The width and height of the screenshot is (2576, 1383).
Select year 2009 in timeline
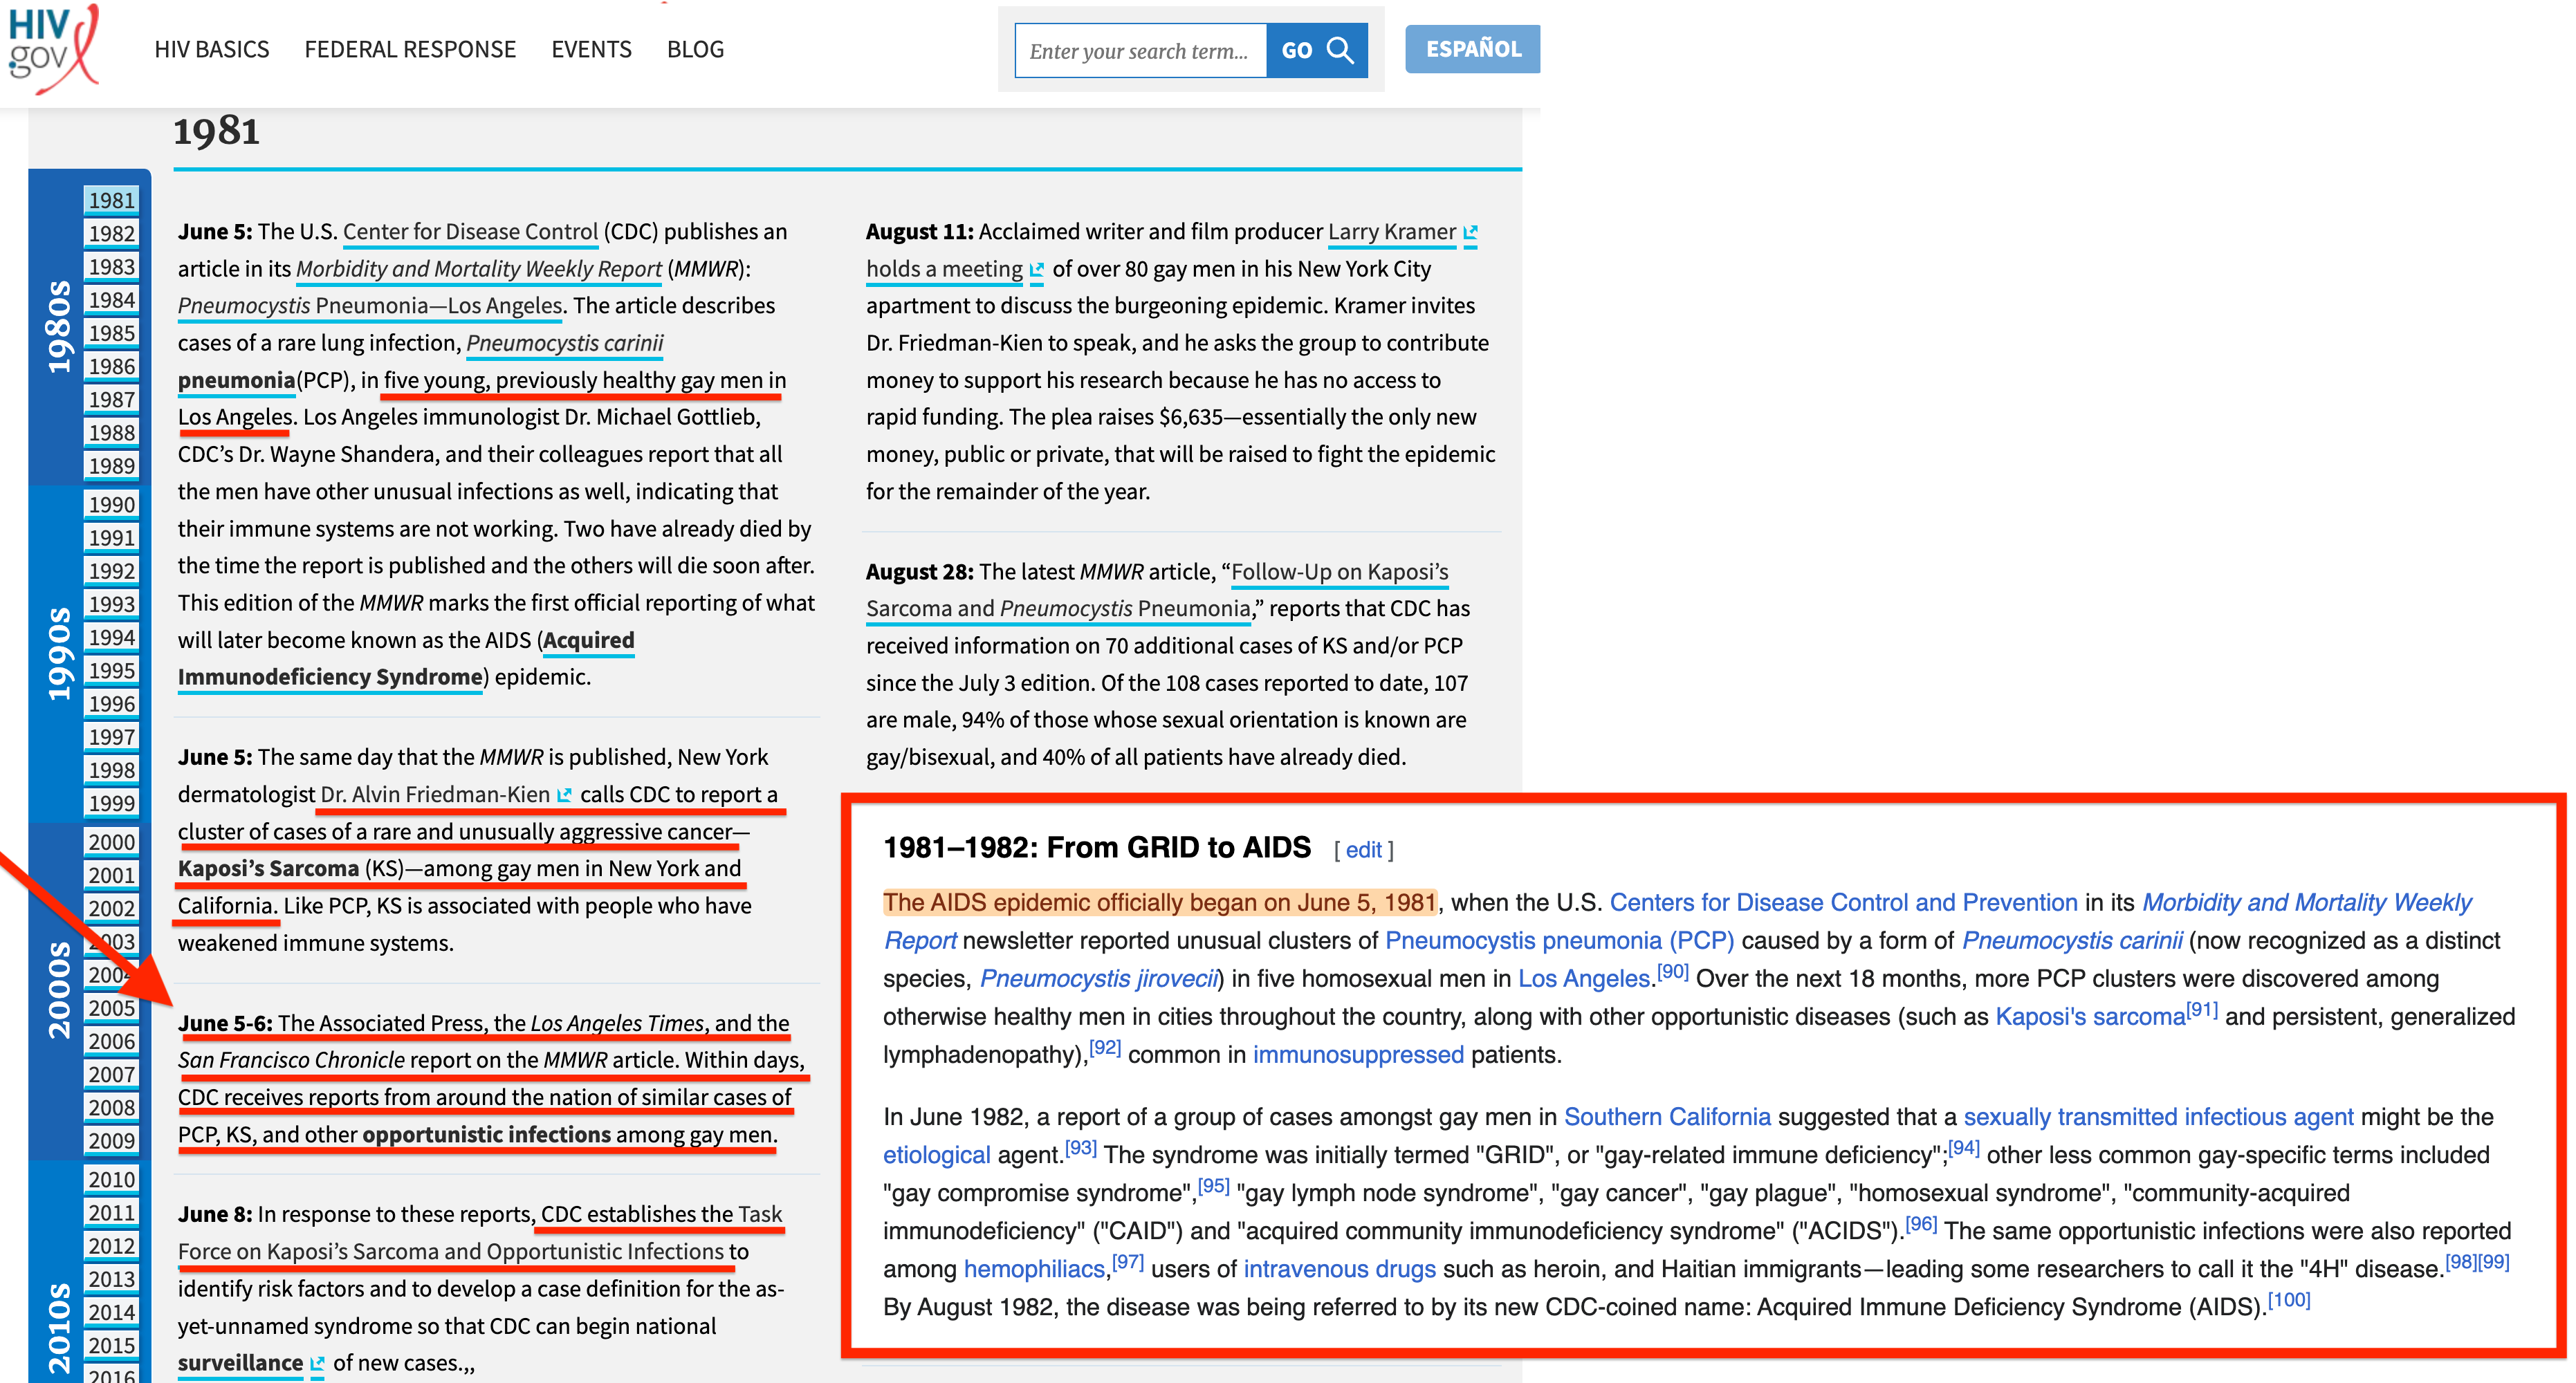111,1140
